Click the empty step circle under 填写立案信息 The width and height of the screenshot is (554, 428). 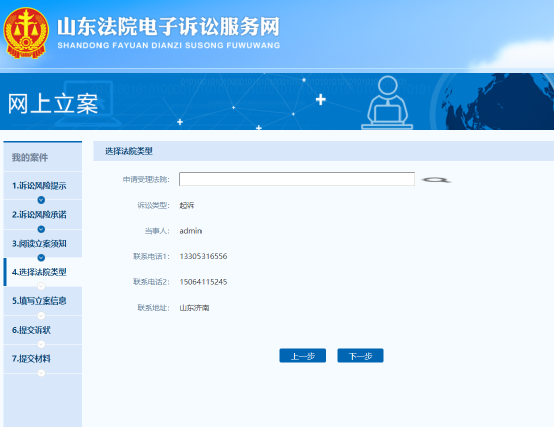click(41, 315)
